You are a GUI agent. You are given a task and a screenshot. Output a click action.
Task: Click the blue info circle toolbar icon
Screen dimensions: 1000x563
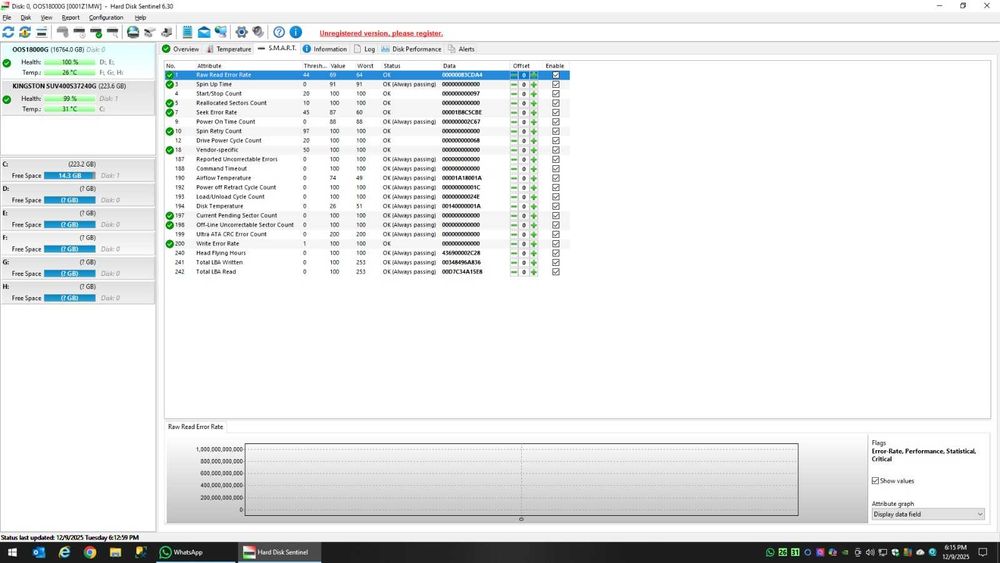(296, 32)
